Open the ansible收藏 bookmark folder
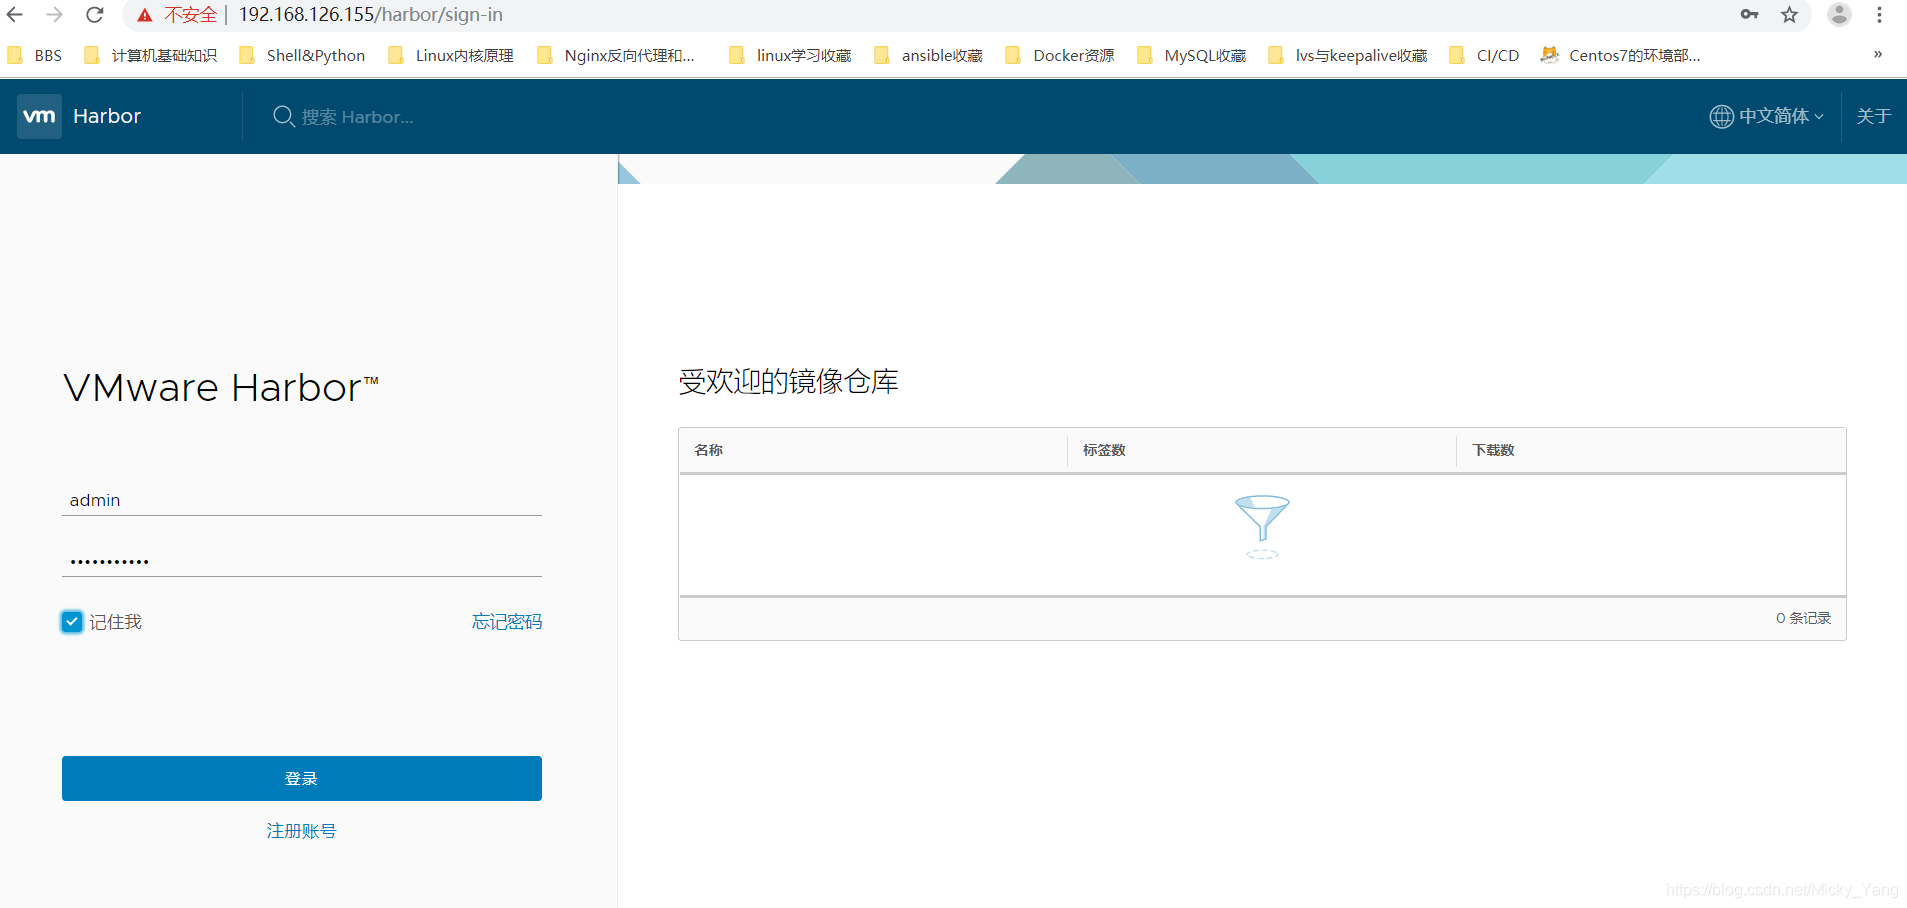This screenshot has width=1907, height=908. click(928, 55)
